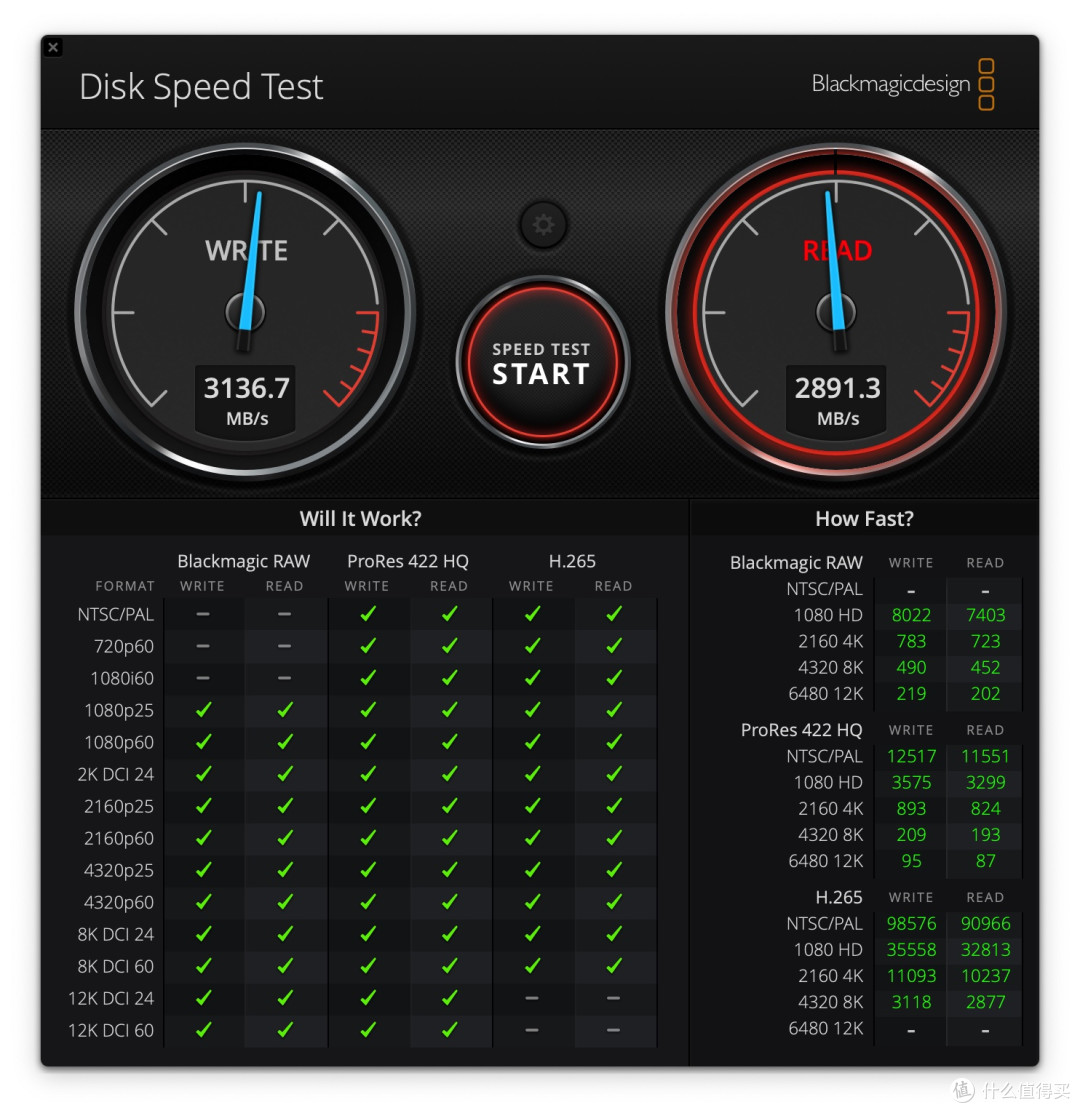Click ProRes 422 HQ read checkmark for 720p60

point(450,646)
